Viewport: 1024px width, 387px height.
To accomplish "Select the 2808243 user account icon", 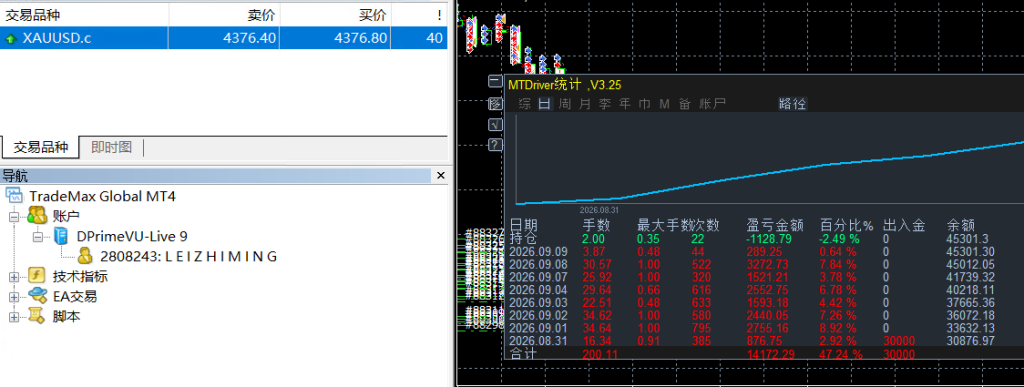I will click(x=85, y=256).
